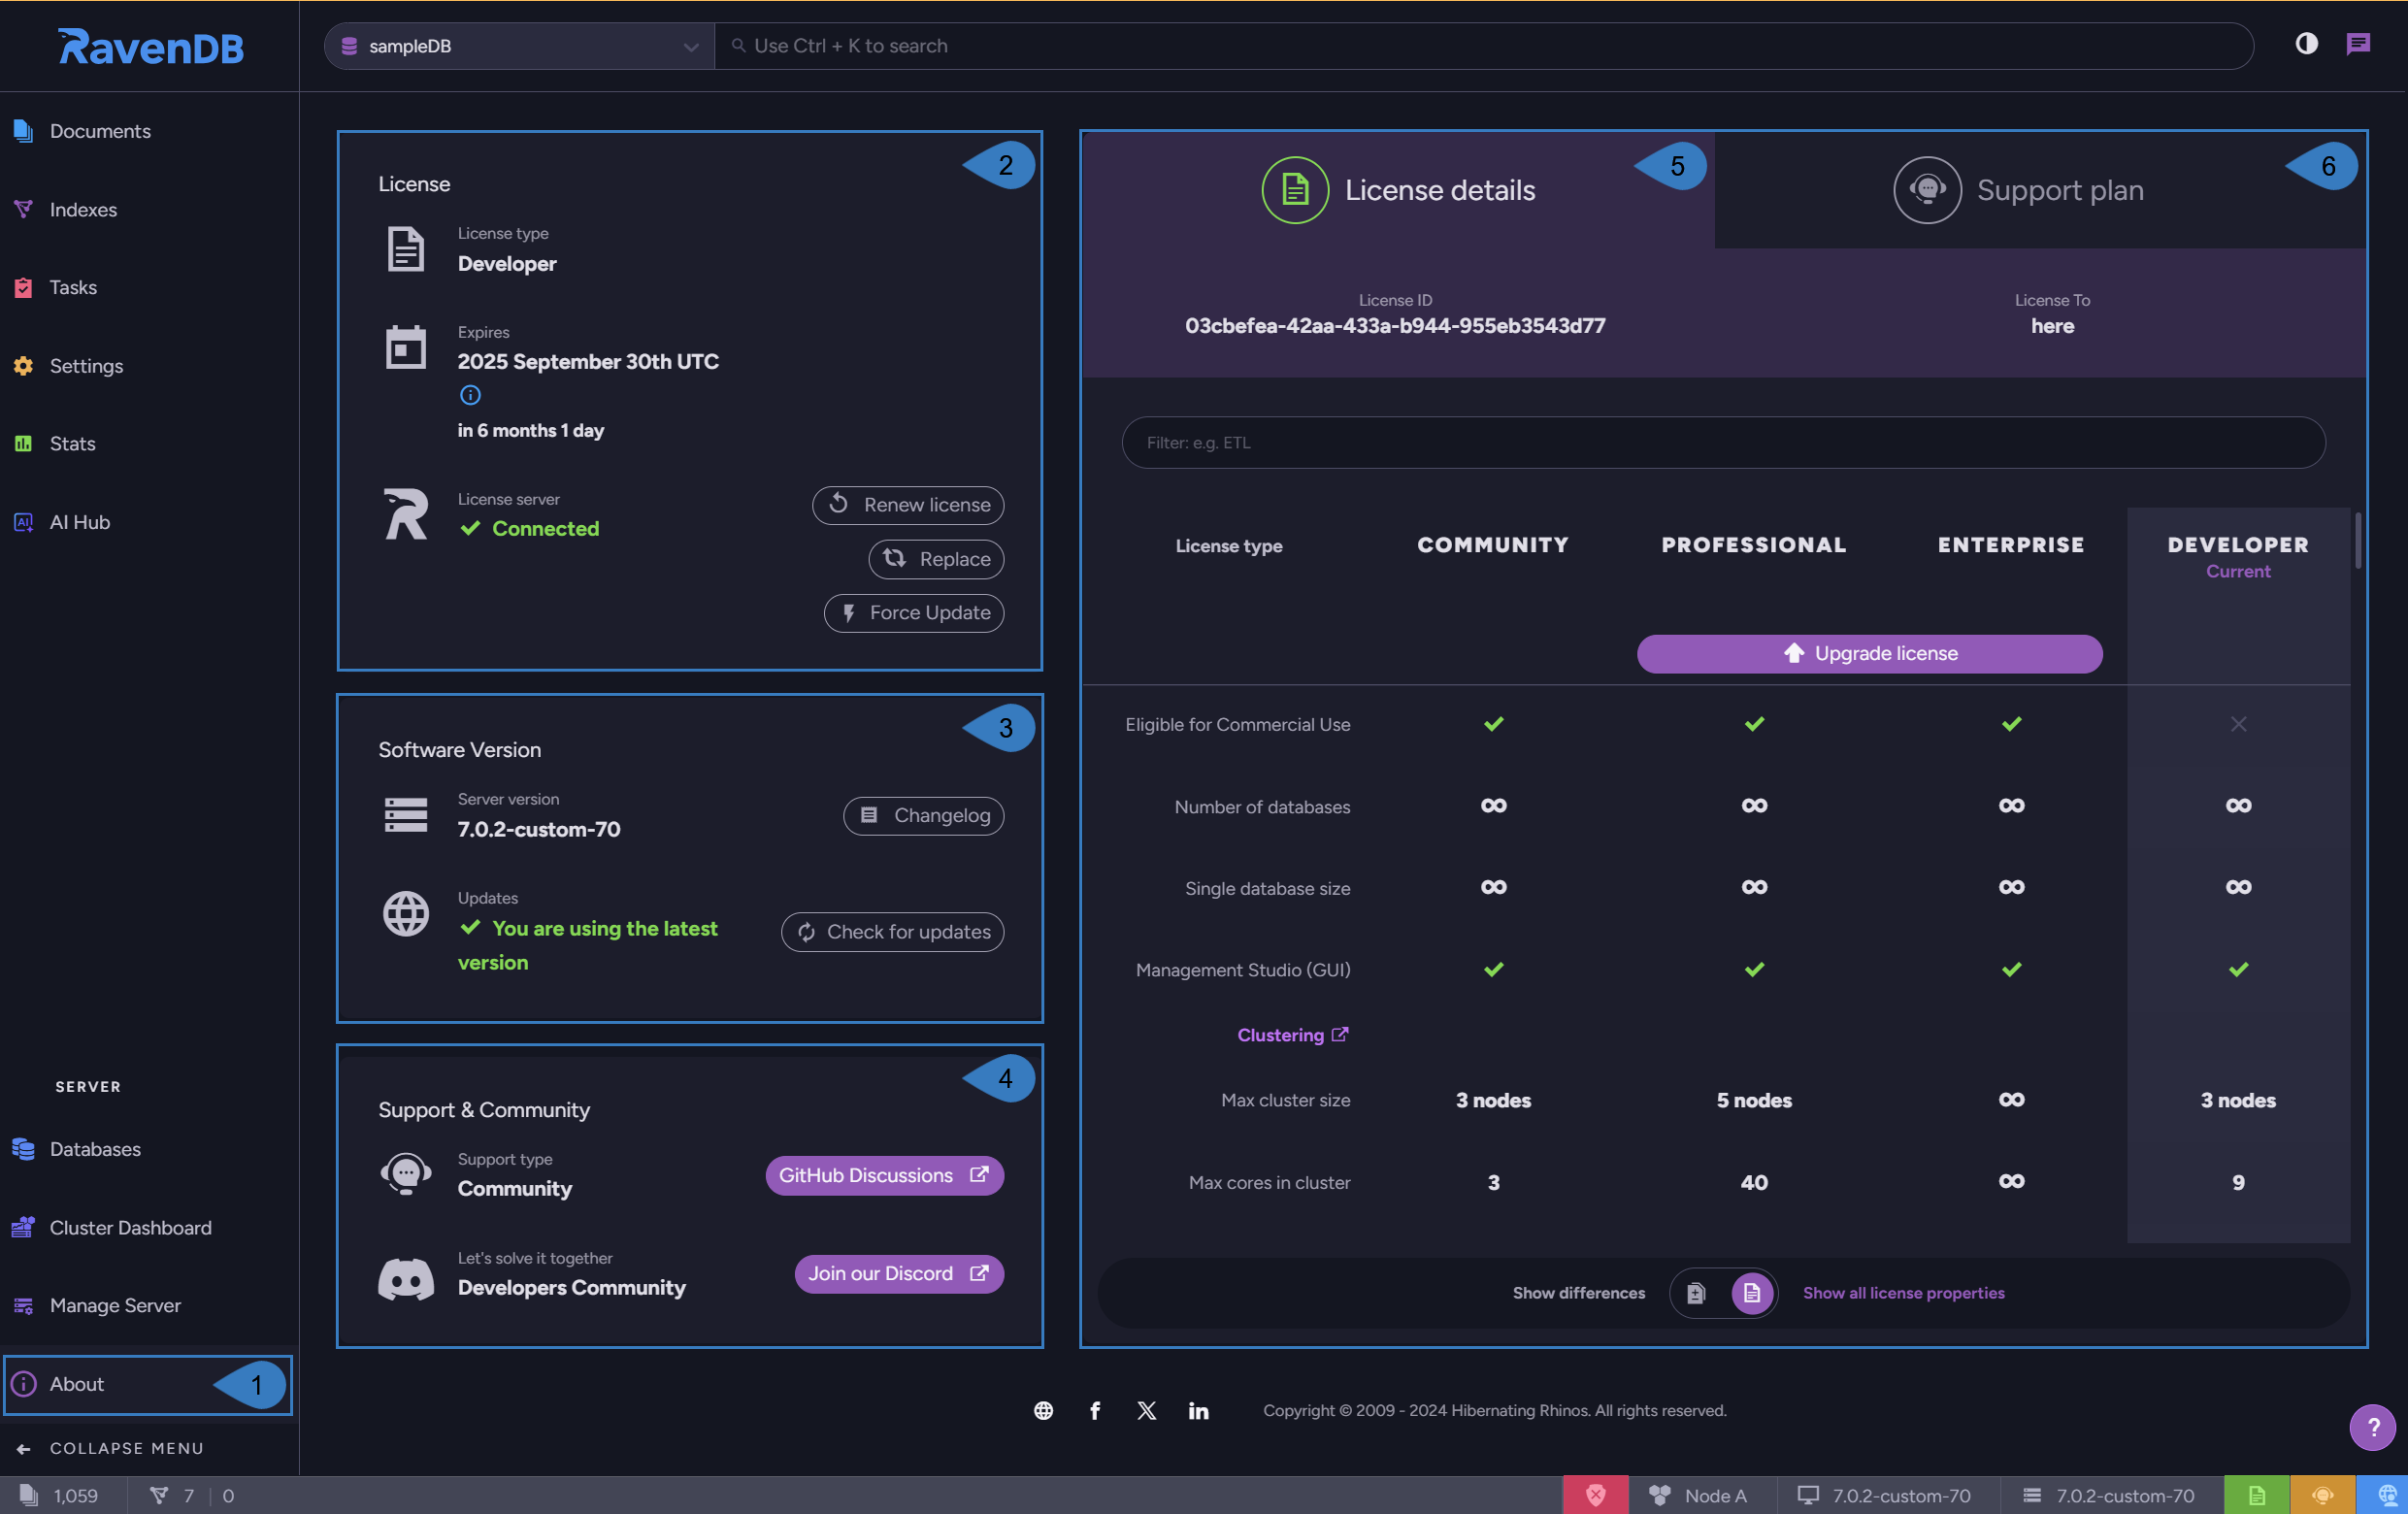Click the blue globe icon in status bar
2408x1514 pixels.
(x=2382, y=1495)
